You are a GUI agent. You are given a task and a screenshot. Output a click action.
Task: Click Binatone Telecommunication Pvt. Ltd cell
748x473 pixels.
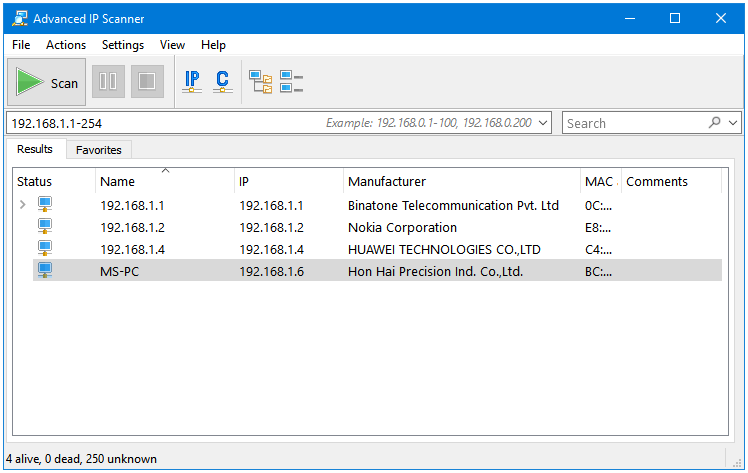coord(453,206)
